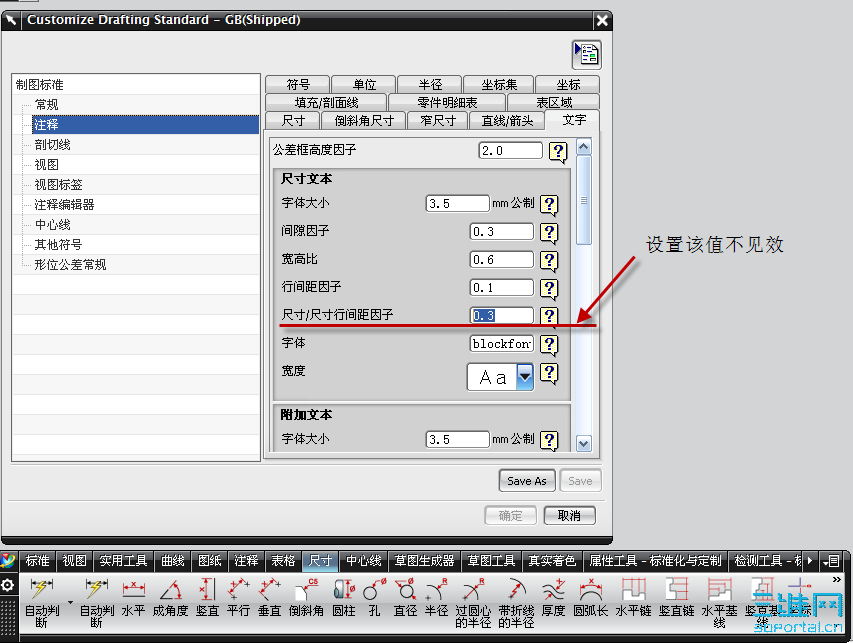Image resolution: width=853 pixels, height=643 pixels.
Task: Select the vertical chain (竖直链) tool
Action: click(x=677, y=598)
